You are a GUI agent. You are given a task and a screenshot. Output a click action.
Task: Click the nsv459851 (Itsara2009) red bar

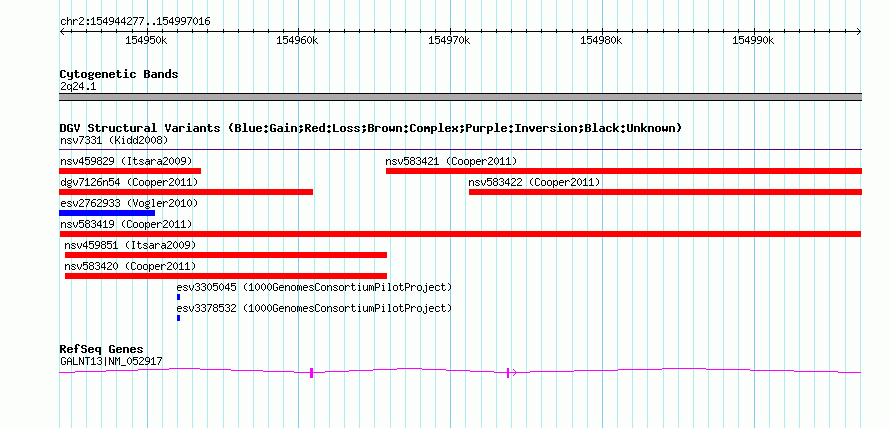coord(226,255)
